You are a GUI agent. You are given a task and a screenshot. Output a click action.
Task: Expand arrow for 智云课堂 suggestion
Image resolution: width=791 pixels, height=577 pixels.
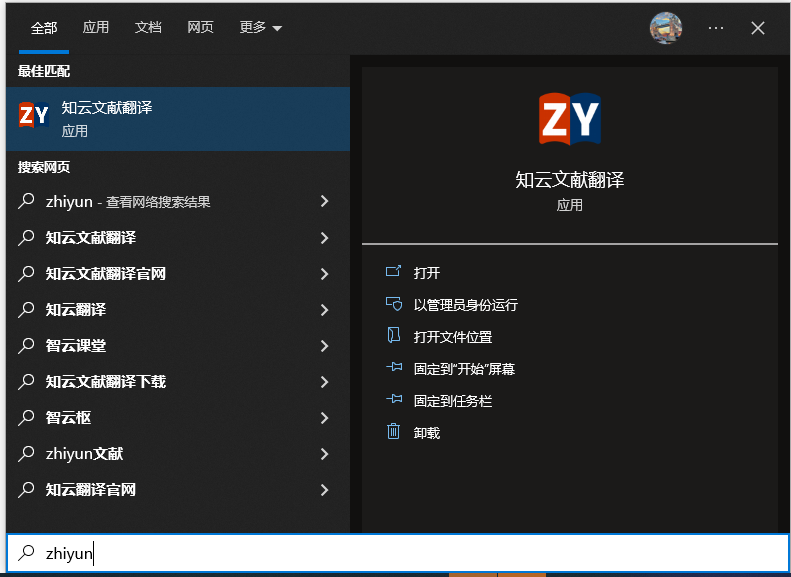tap(325, 346)
